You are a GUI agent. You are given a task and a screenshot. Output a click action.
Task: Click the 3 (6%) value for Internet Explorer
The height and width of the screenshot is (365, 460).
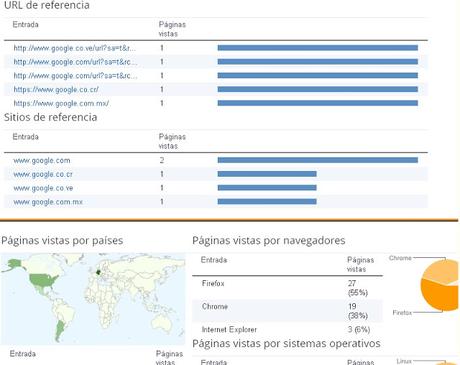coord(359,330)
